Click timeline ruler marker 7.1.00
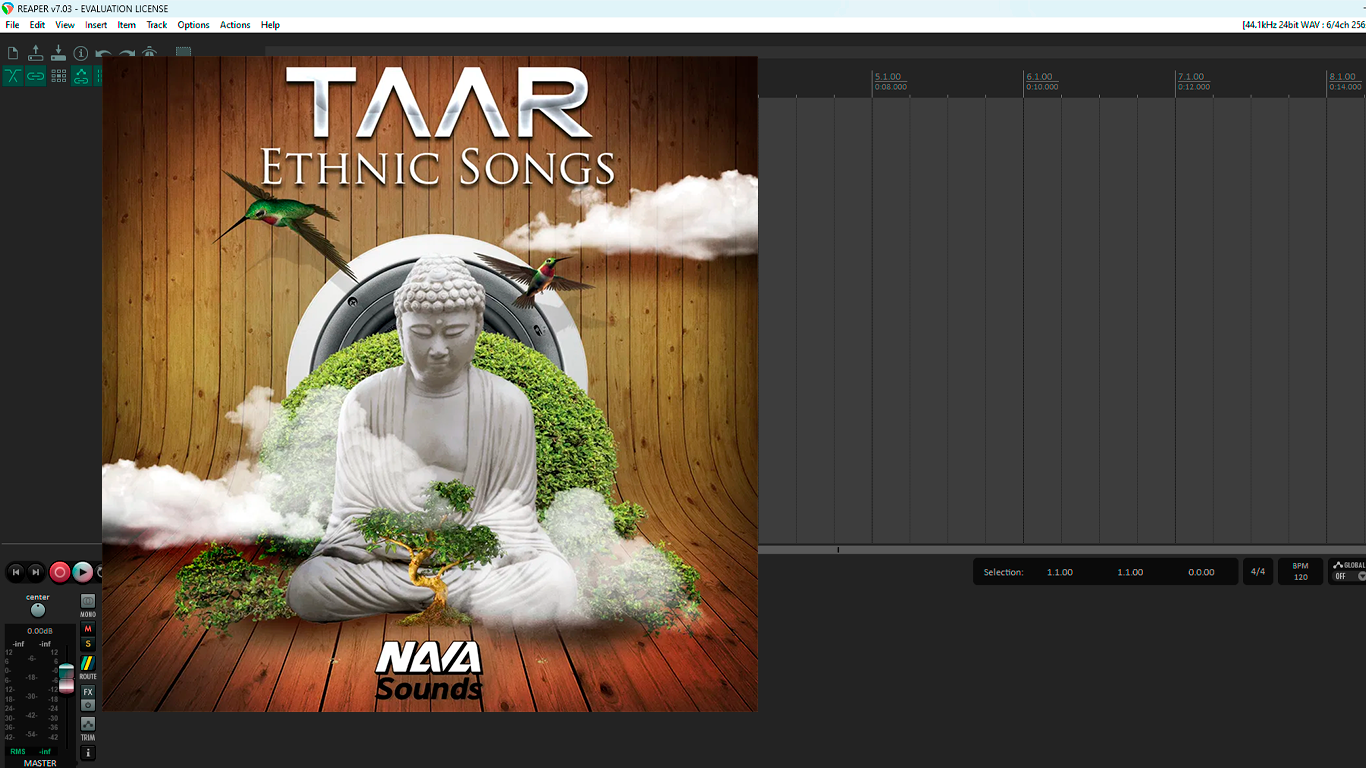The width and height of the screenshot is (1366, 768). point(1191,77)
